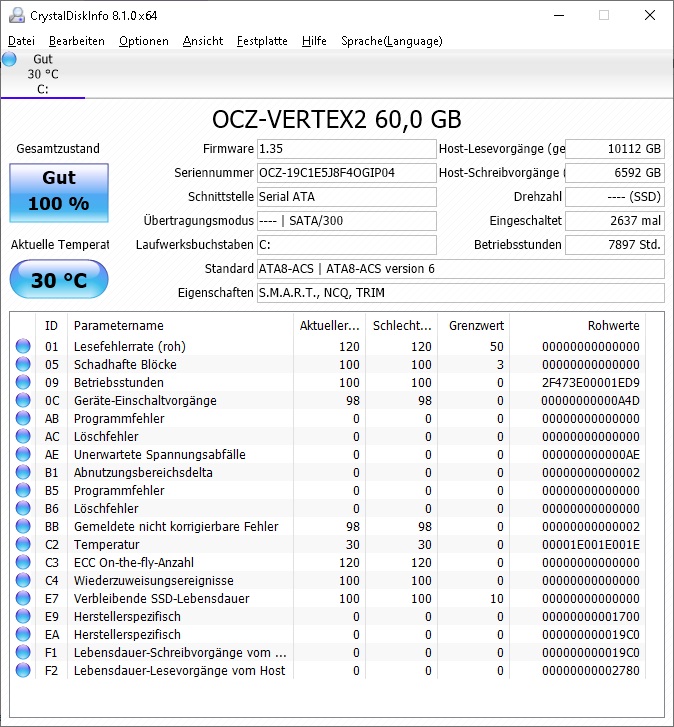The image size is (674, 727).
Task: Minimize the CrystalDiskInfo window
Action: (x=560, y=15)
